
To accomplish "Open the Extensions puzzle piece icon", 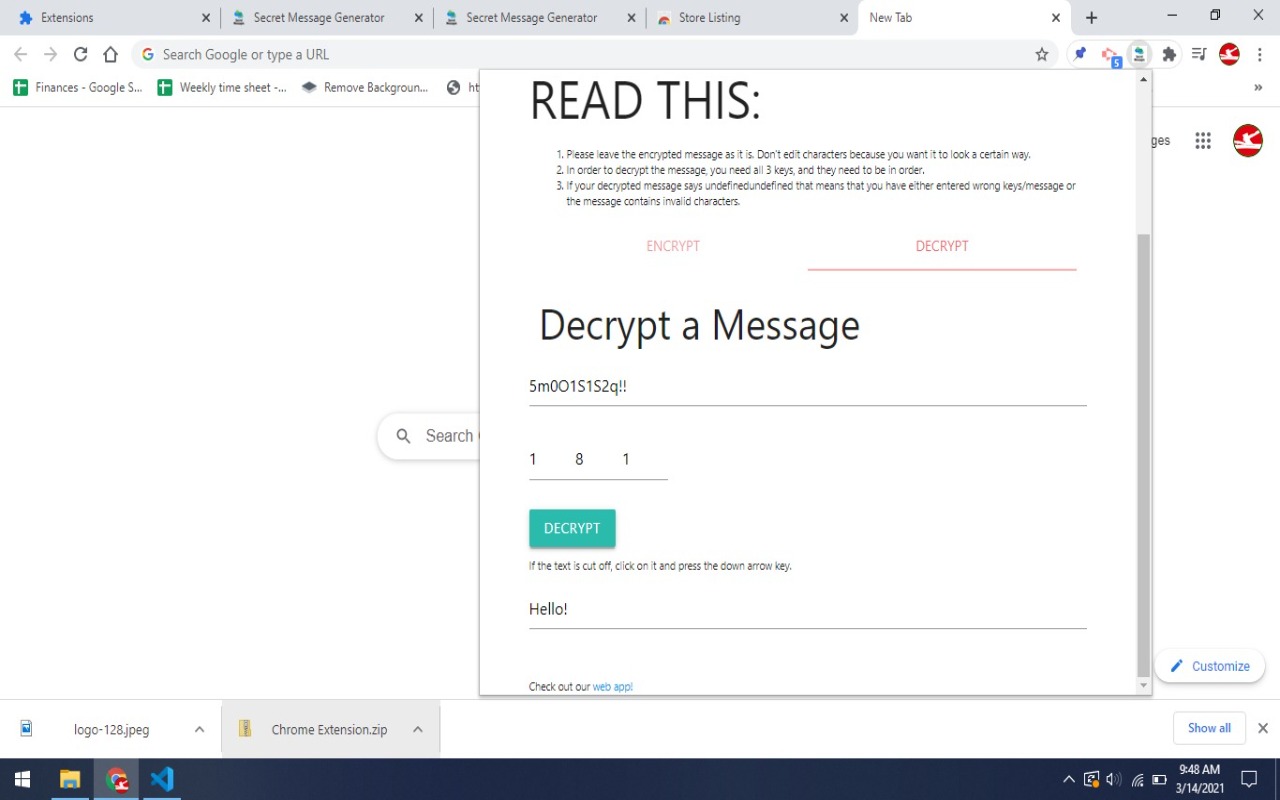I will point(1169,54).
